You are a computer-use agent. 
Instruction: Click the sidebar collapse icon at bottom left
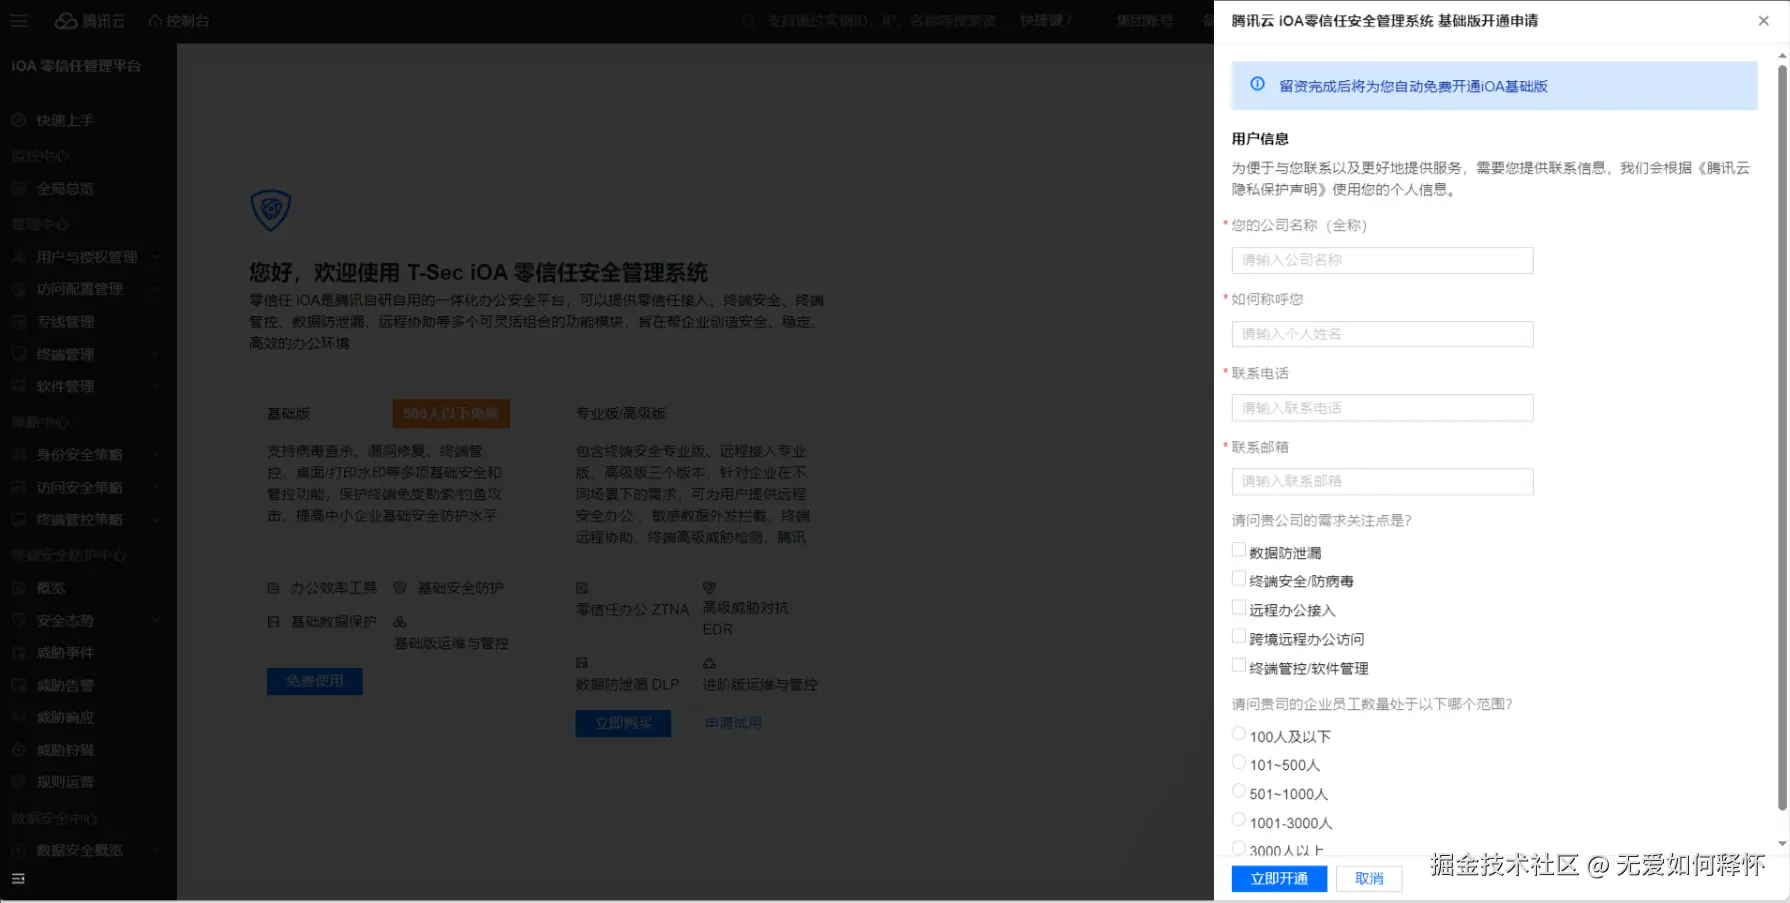click(18, 879)
